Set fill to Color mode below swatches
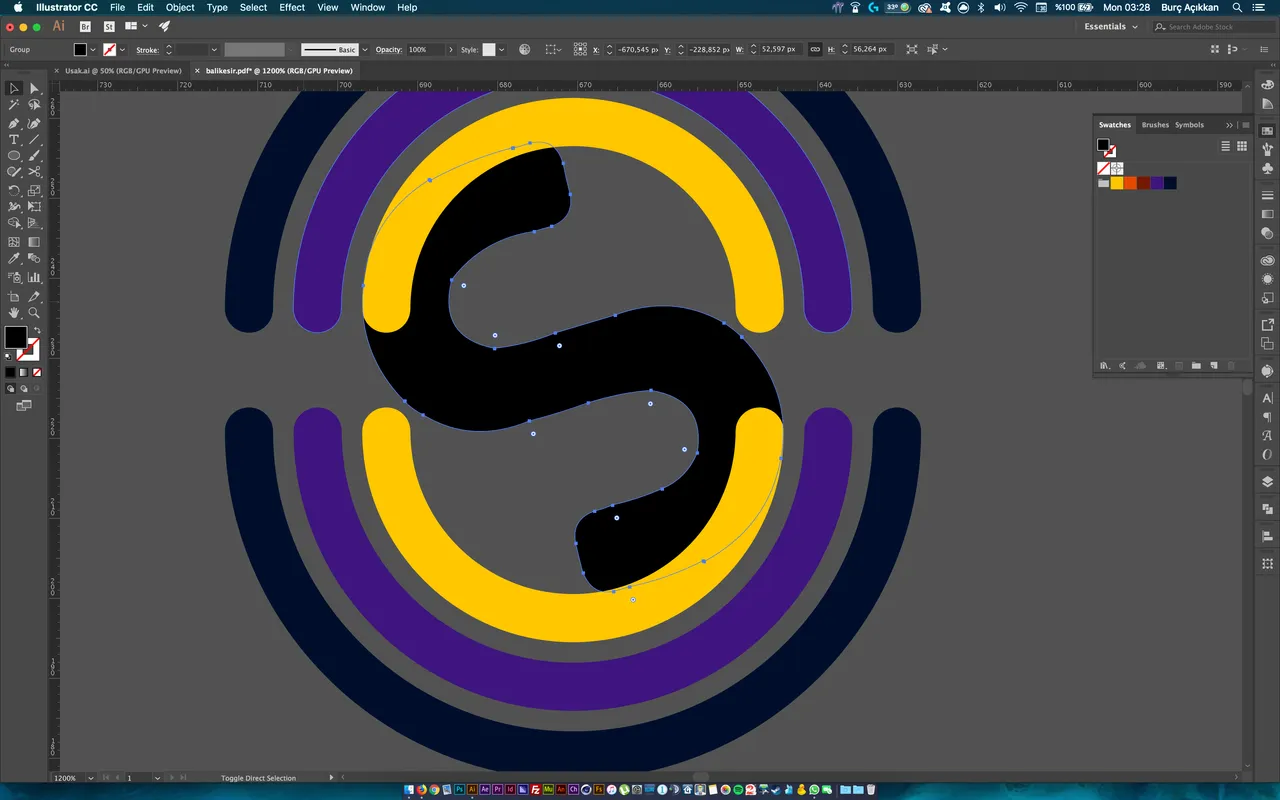The height and width of the screenshot is (800, 1280). (10, 372)
